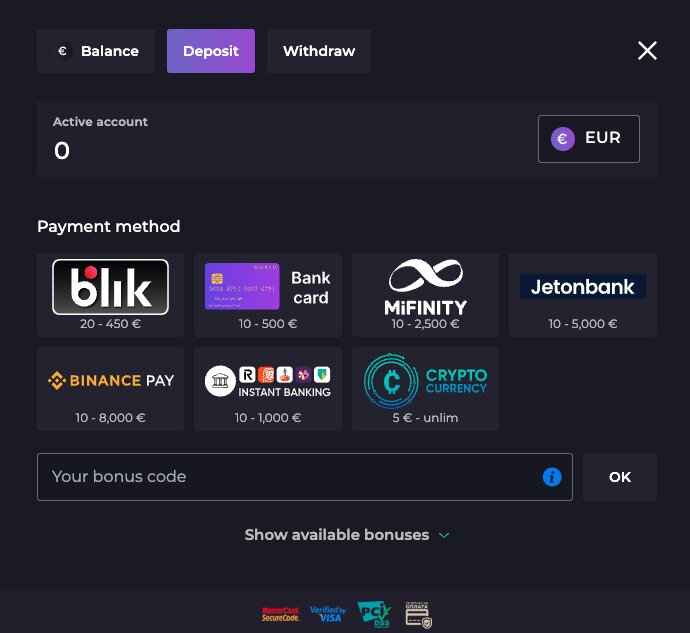
Task: Select the Deposit tab
Action: point(211,51)
